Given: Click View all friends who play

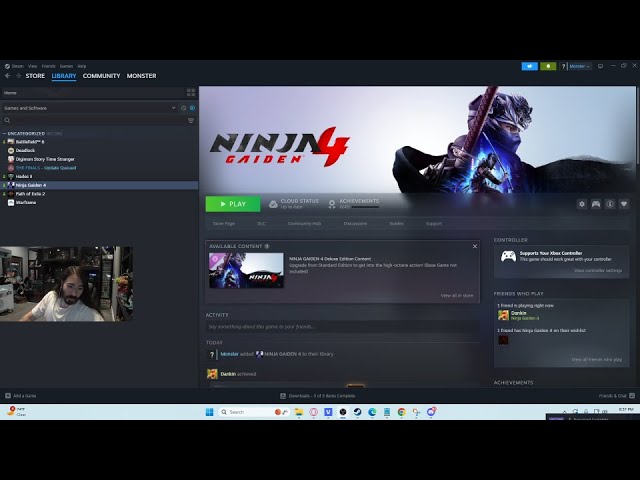Looking at the screenshot, I should (x=597, y=360).
